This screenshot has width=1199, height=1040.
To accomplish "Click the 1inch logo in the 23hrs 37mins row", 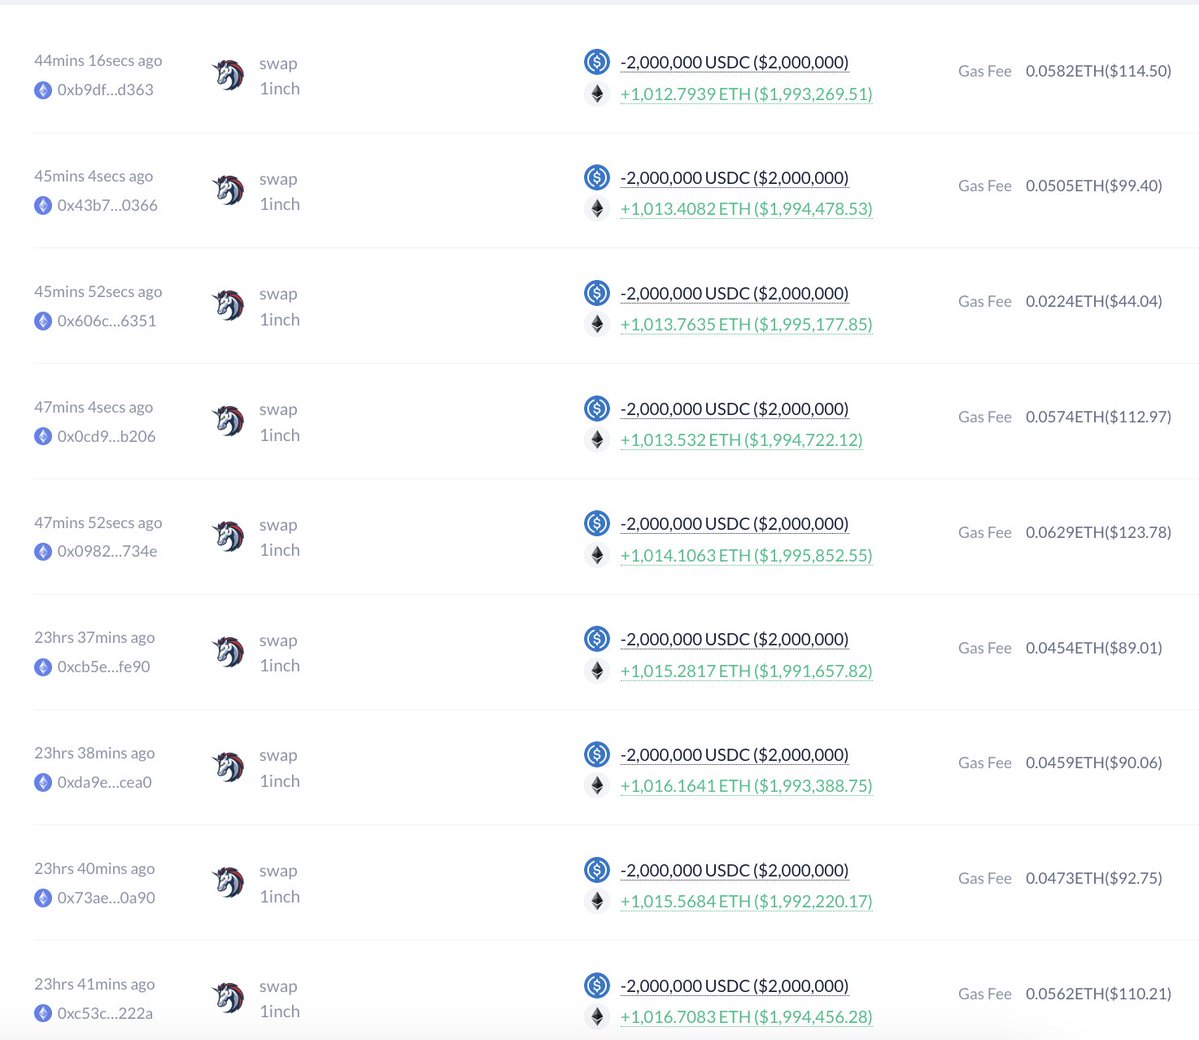I will pos(228,651).
